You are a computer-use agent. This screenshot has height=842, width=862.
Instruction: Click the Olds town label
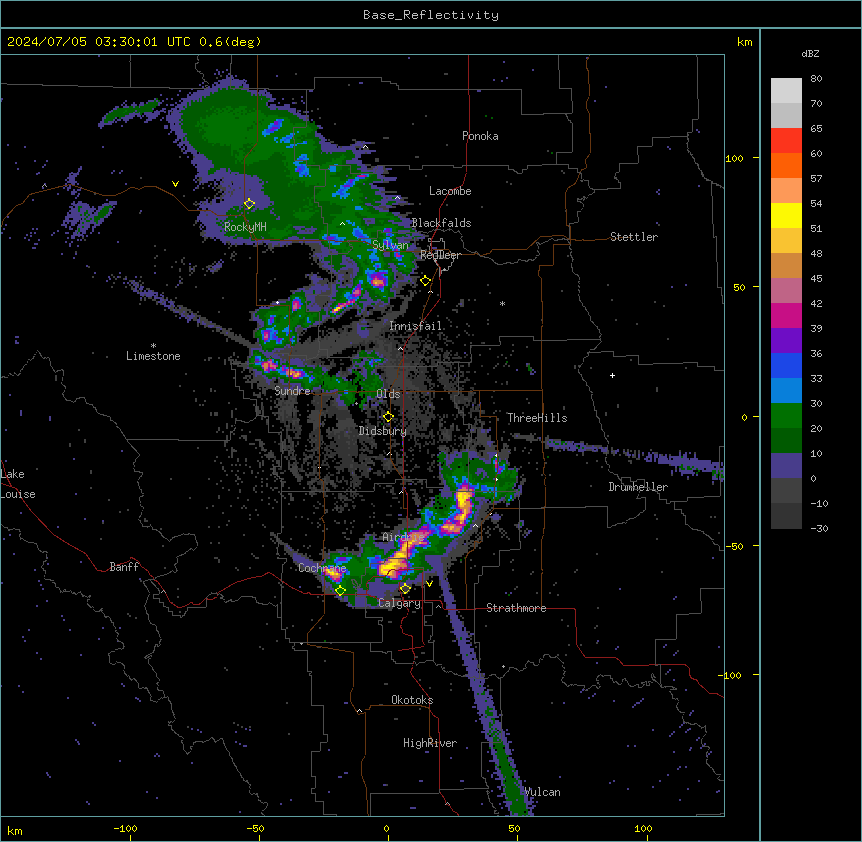pos(388,394)
